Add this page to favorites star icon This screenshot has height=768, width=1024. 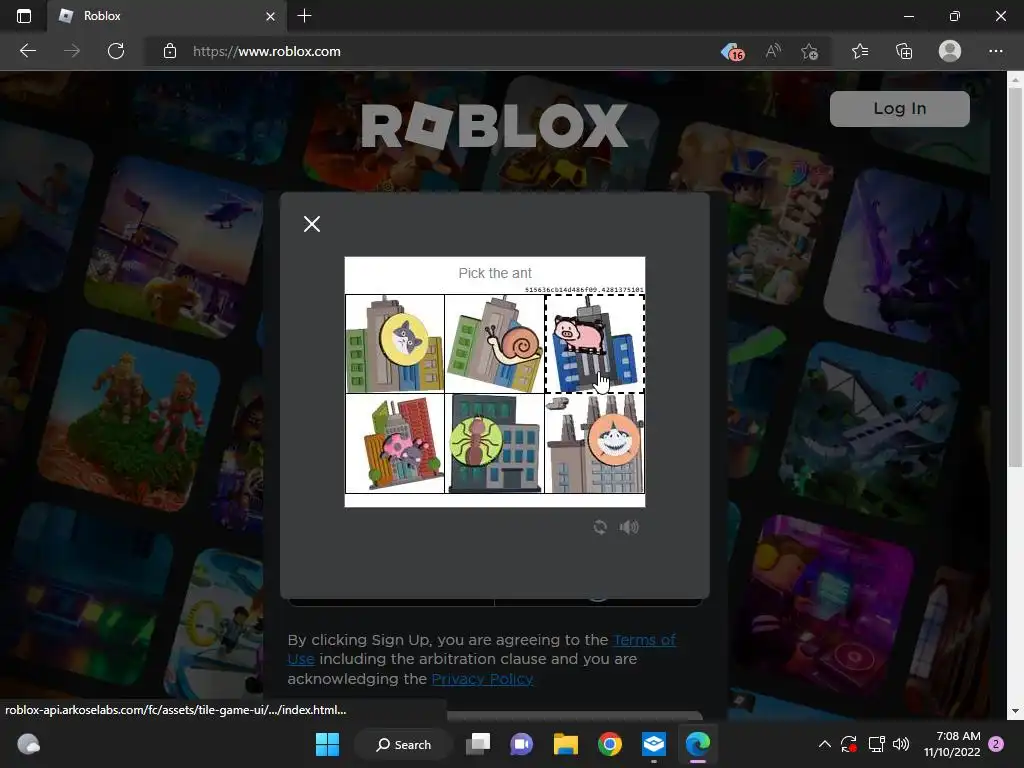(x=809, y=51)
